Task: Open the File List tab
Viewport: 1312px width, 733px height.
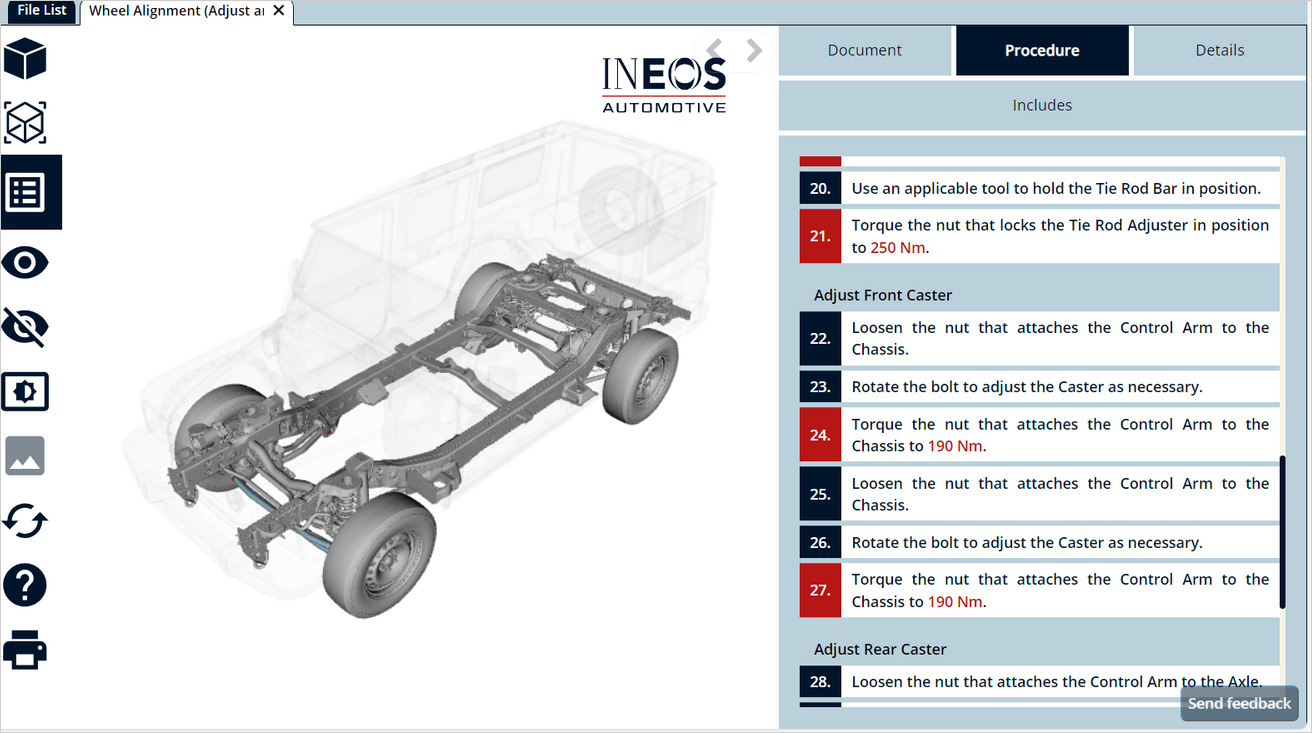Action: pos(42,10)
